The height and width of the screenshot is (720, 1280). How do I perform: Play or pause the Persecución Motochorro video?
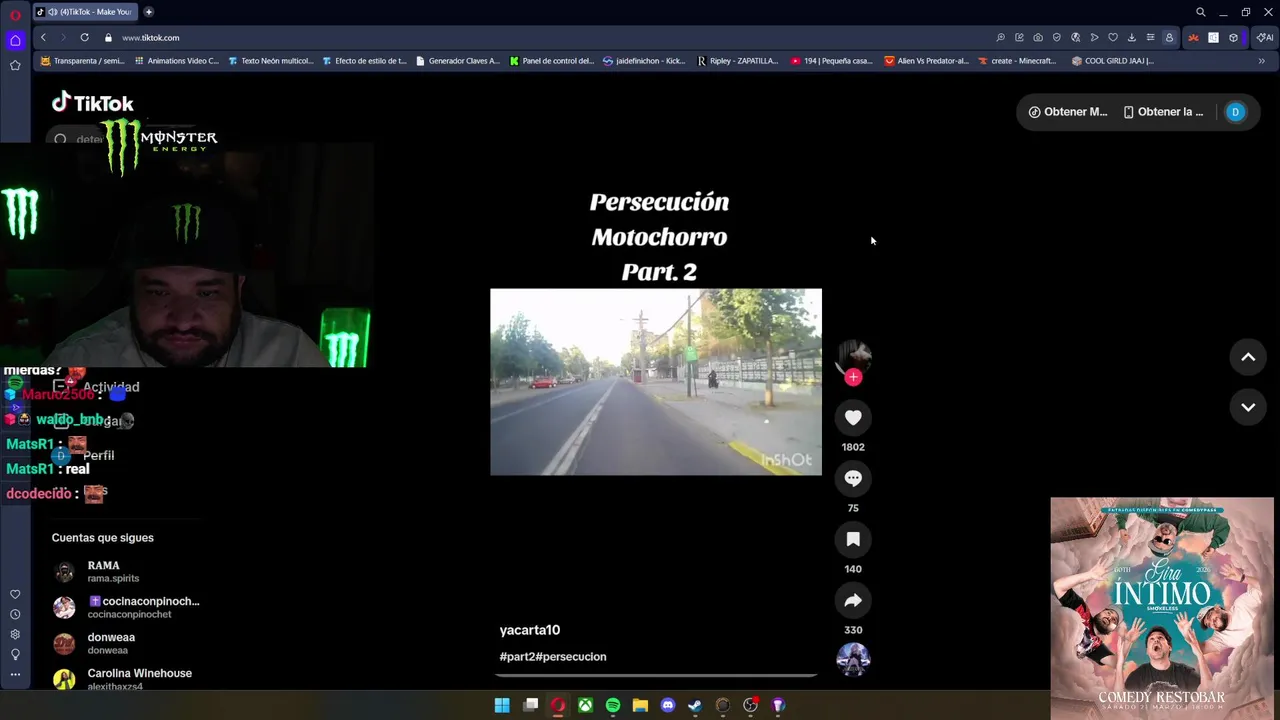[x=656, y=382]
